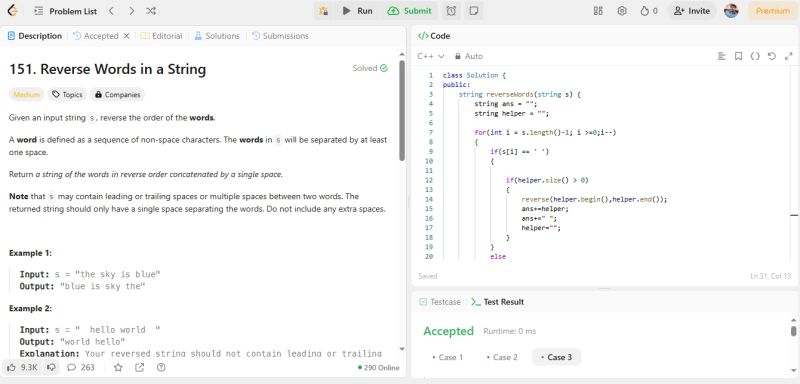Pick a random problem shuffle icon
This screenshot has height=384, width=800.
151,11
